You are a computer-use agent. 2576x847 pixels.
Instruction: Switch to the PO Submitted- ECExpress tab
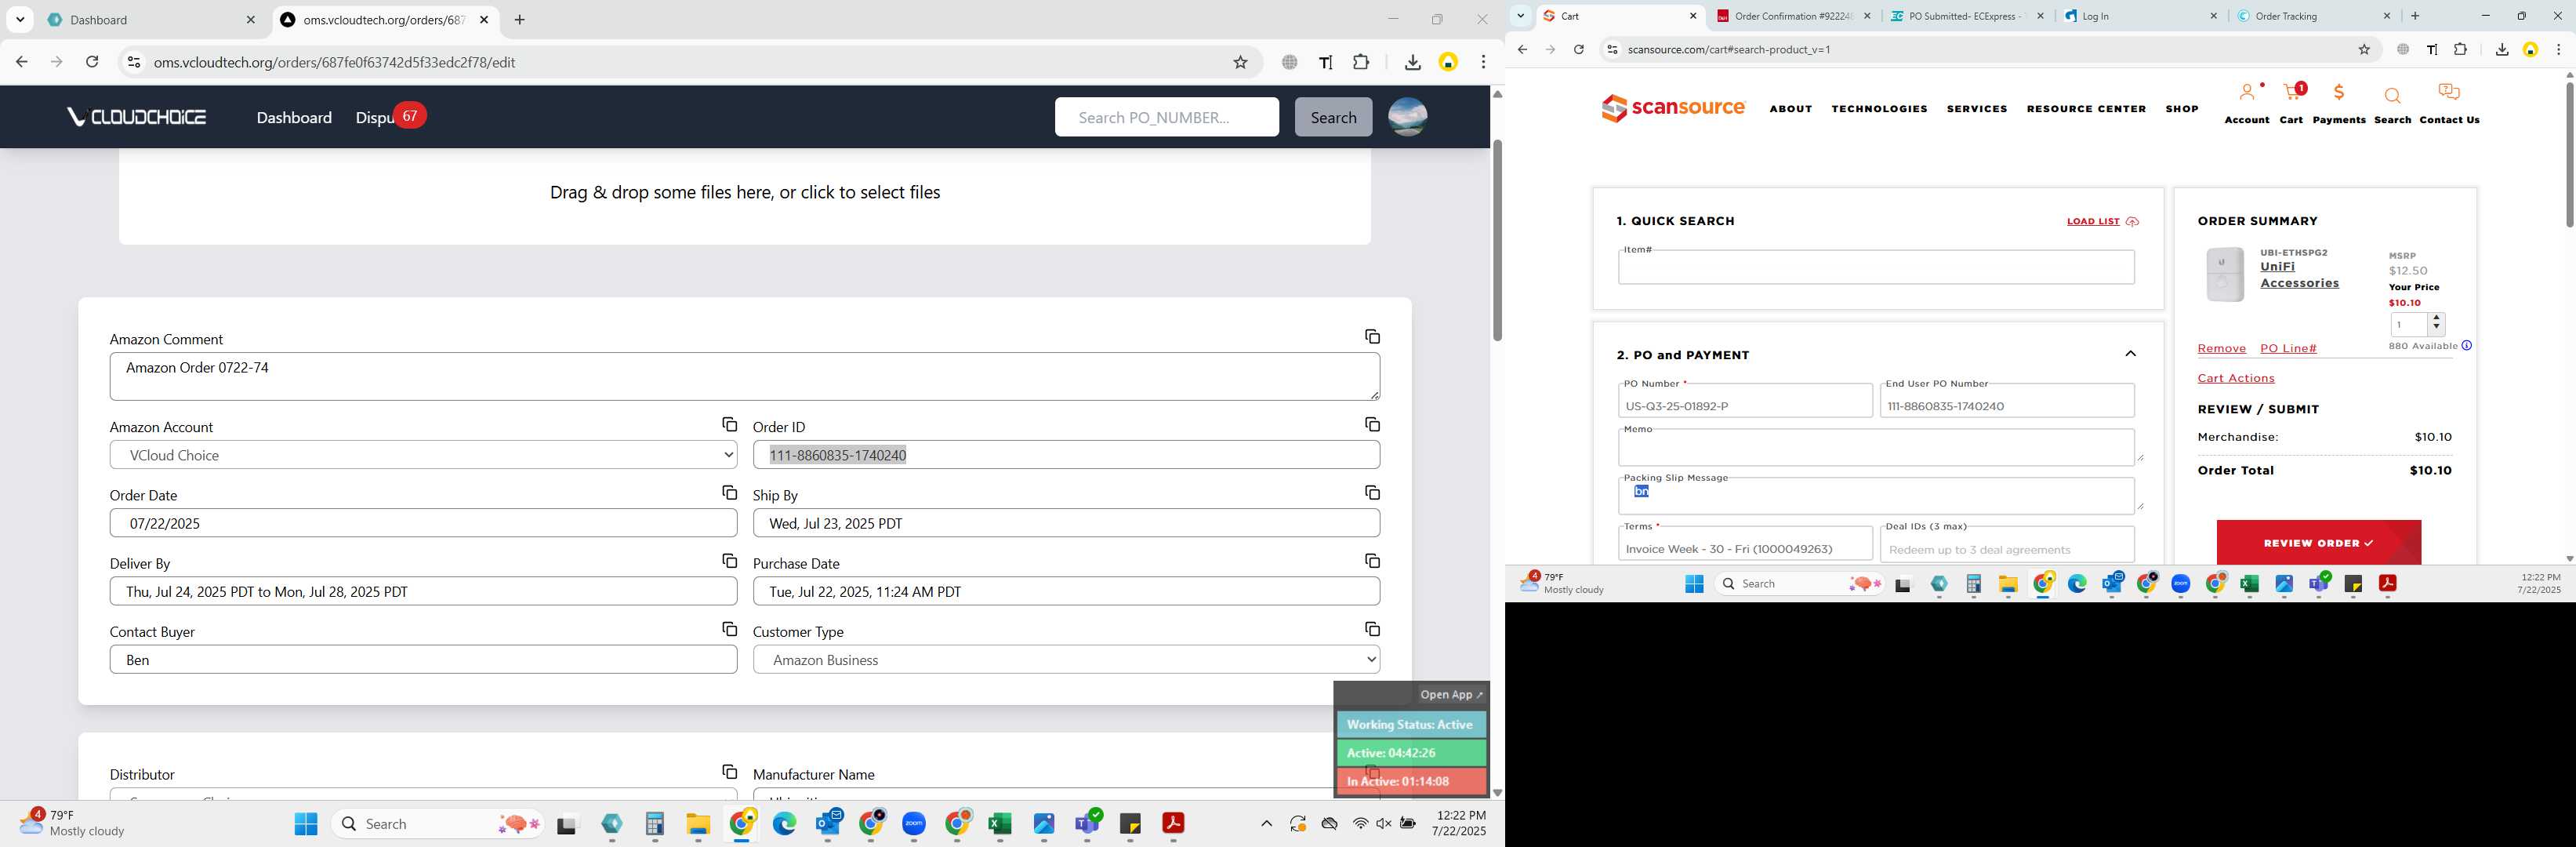[1967, 16]
